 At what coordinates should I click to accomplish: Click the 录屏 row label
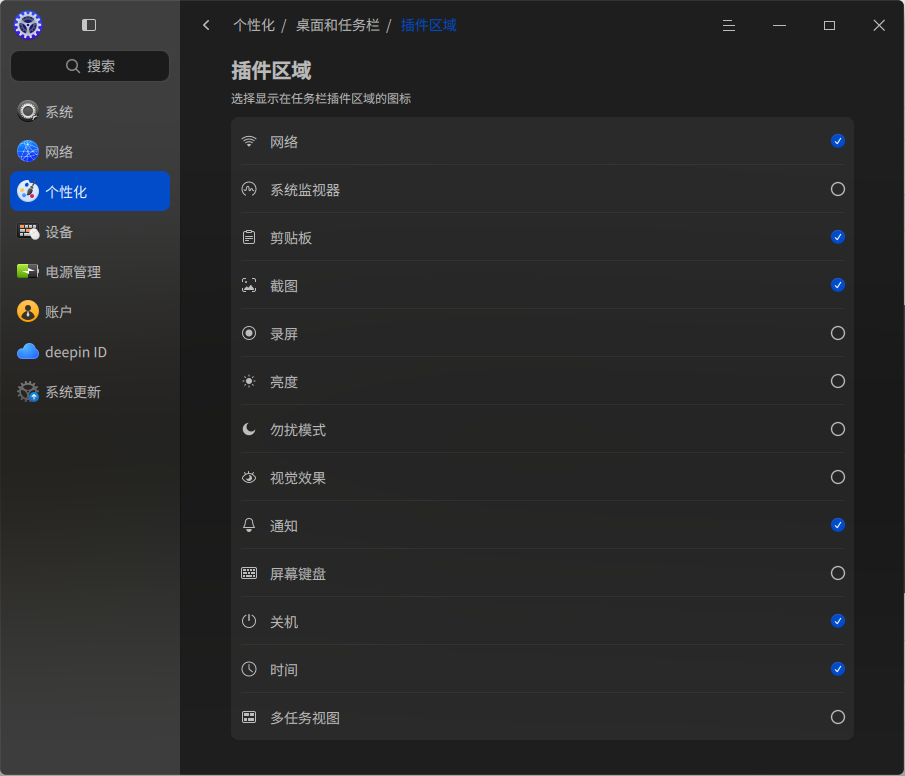point(284,334)
